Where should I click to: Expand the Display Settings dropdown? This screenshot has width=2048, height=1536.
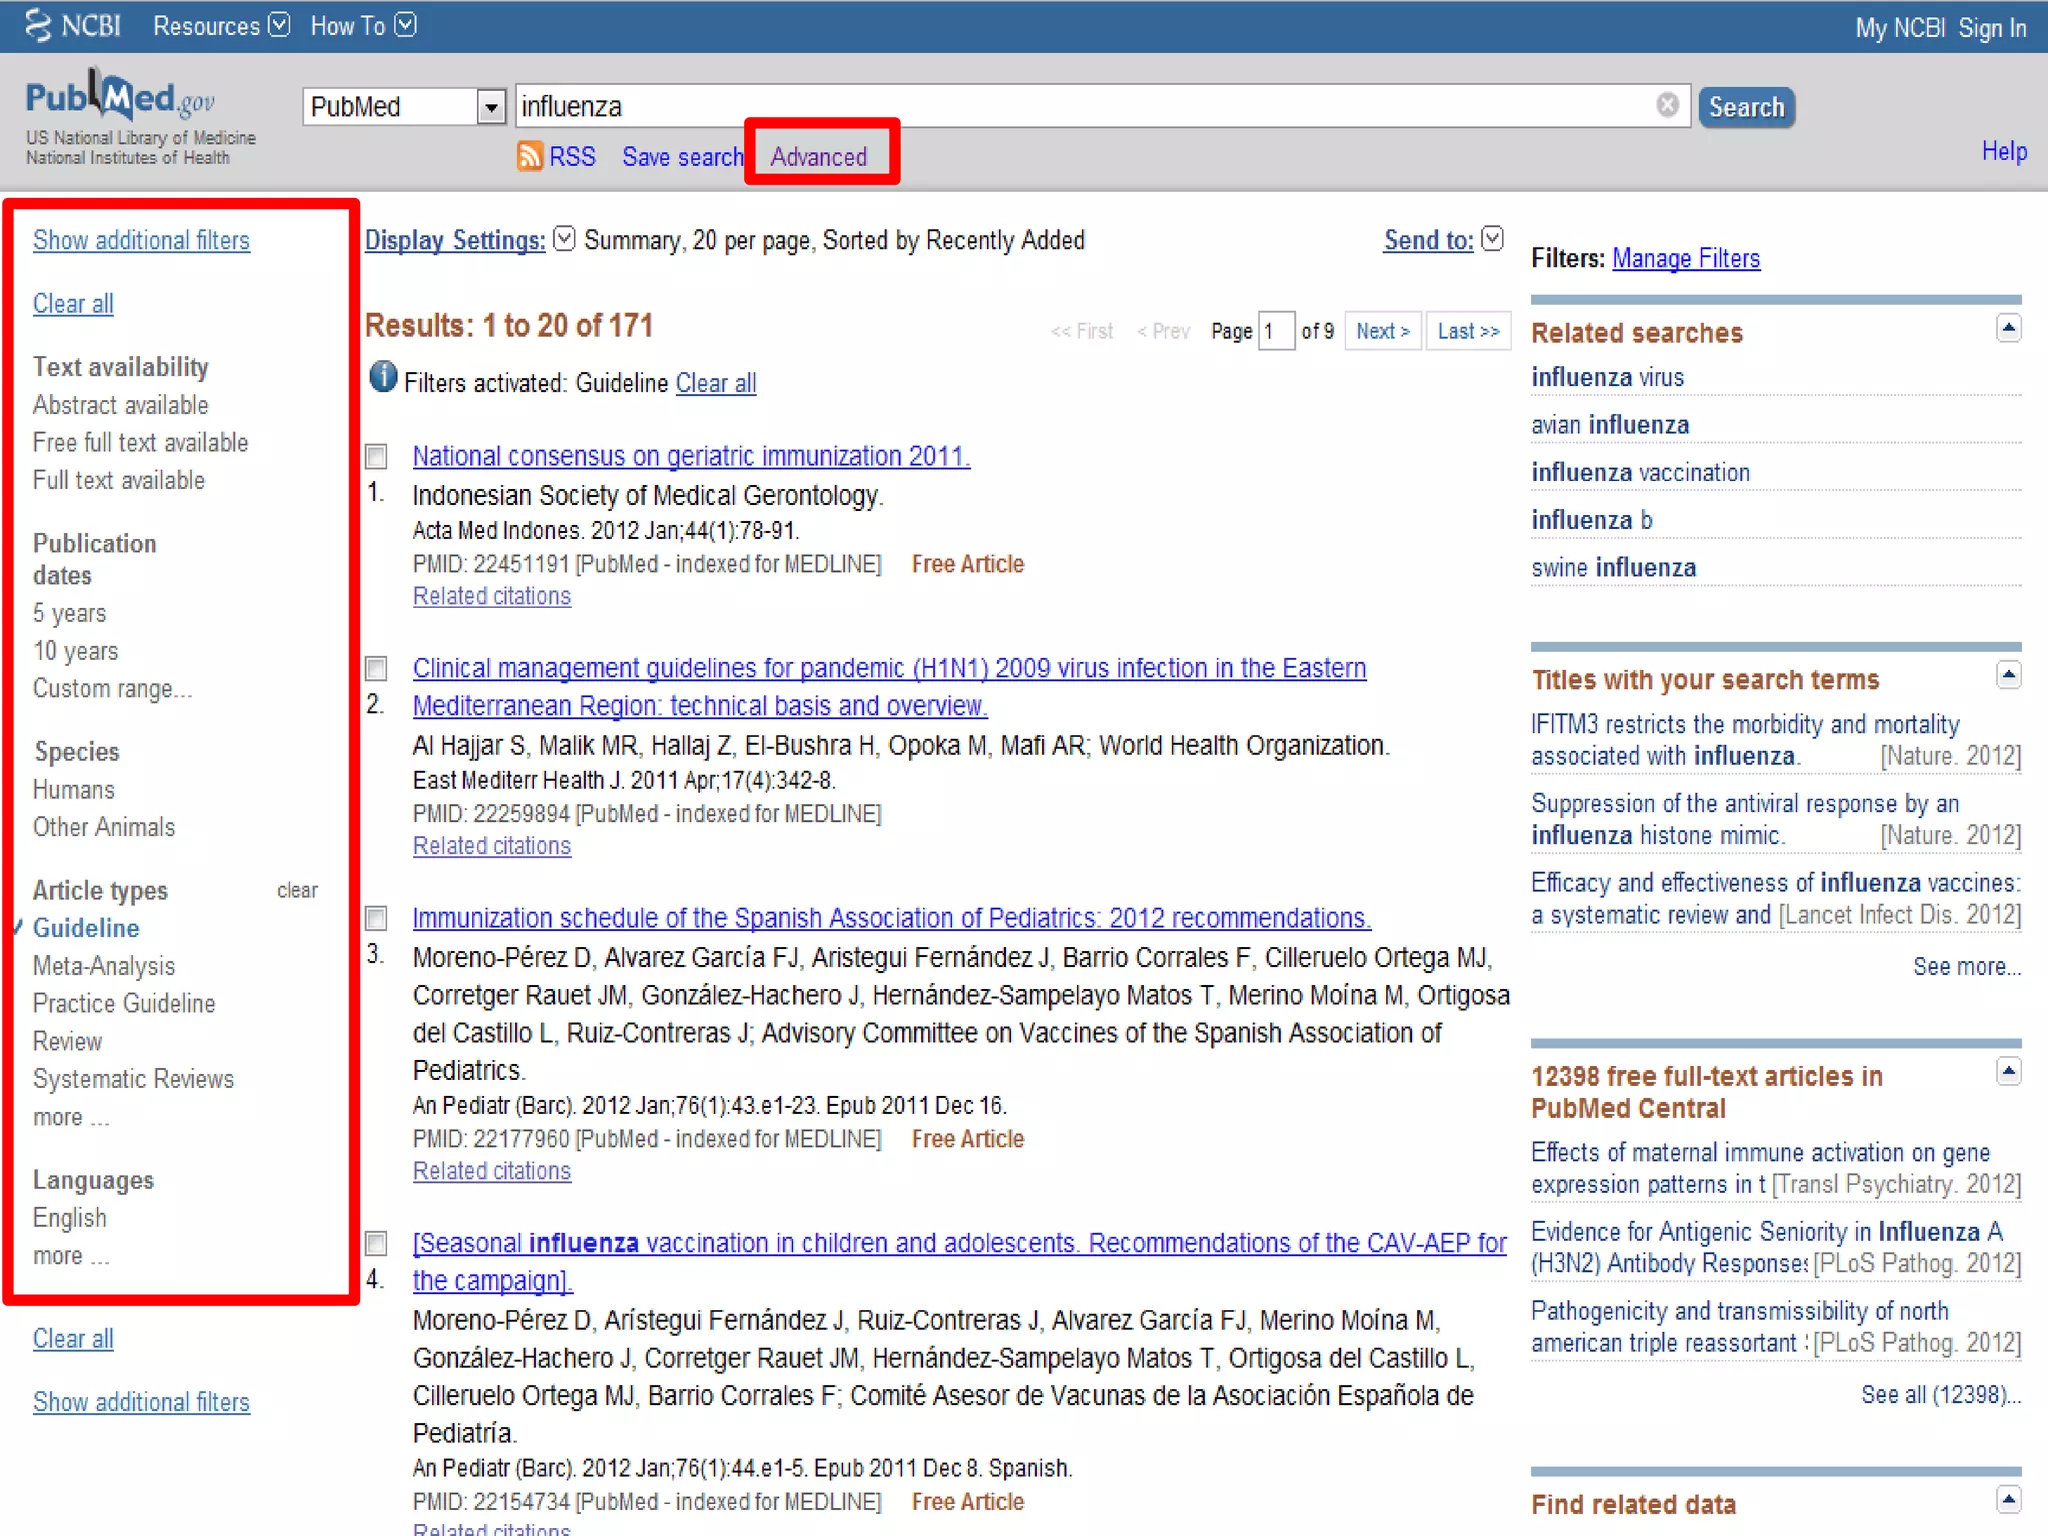click(x=564, y=239)
